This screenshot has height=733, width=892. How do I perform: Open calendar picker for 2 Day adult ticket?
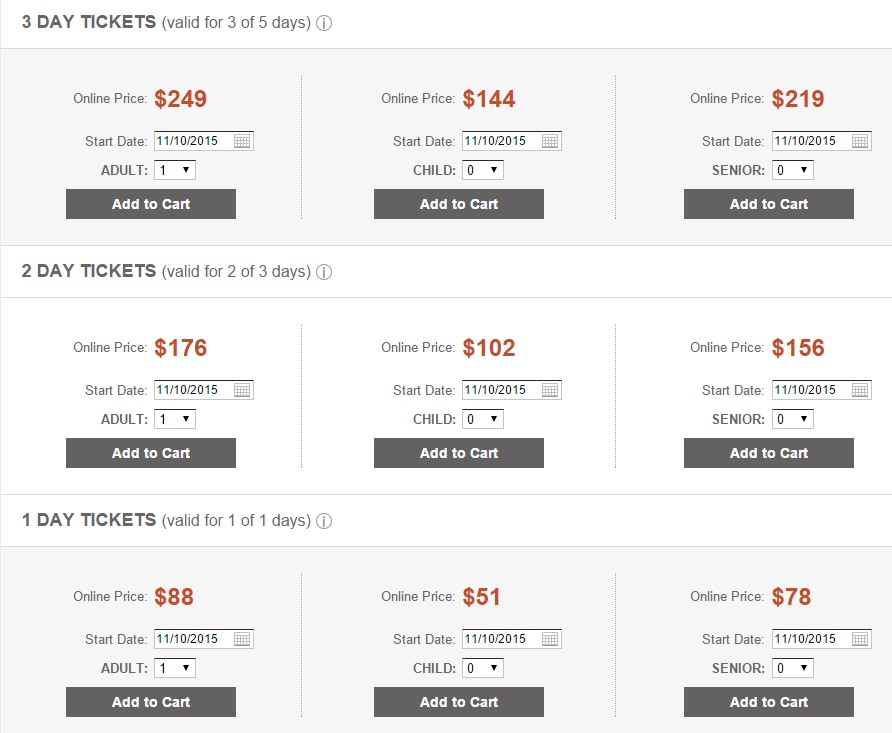(x=242, y=390)
